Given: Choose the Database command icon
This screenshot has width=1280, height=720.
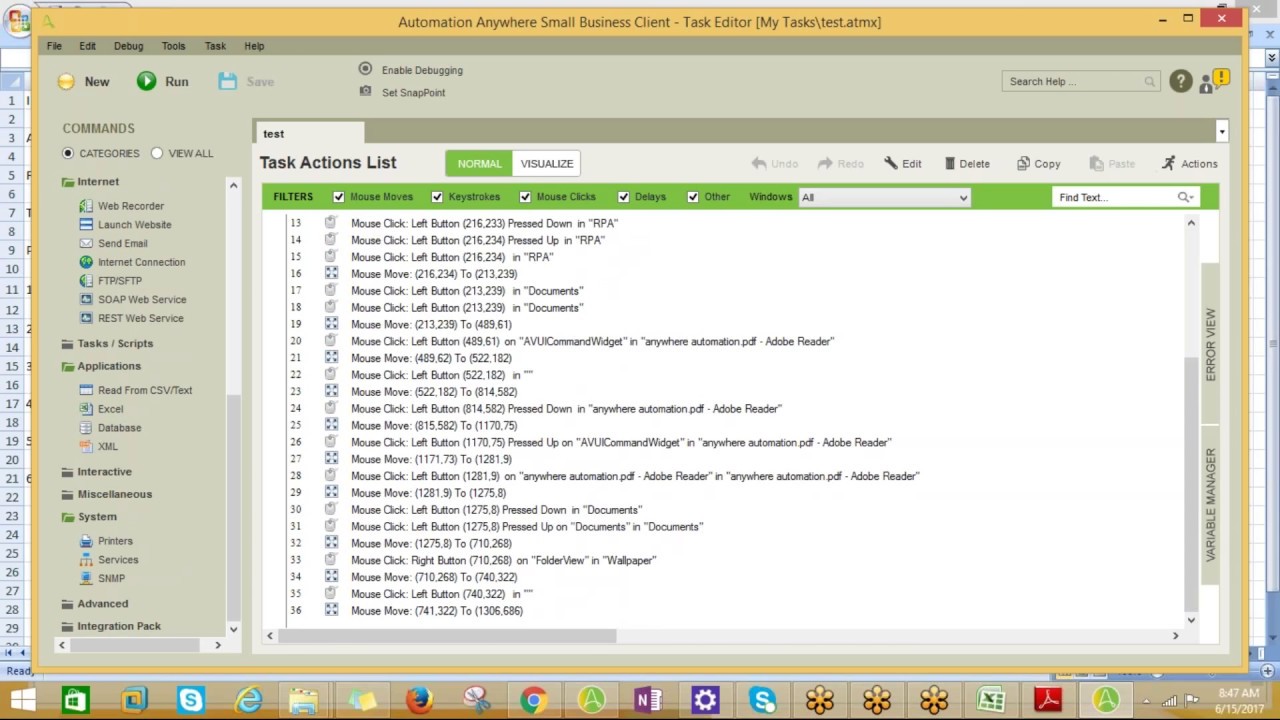Looking at the screenshot, I should (x=86, y=428).
